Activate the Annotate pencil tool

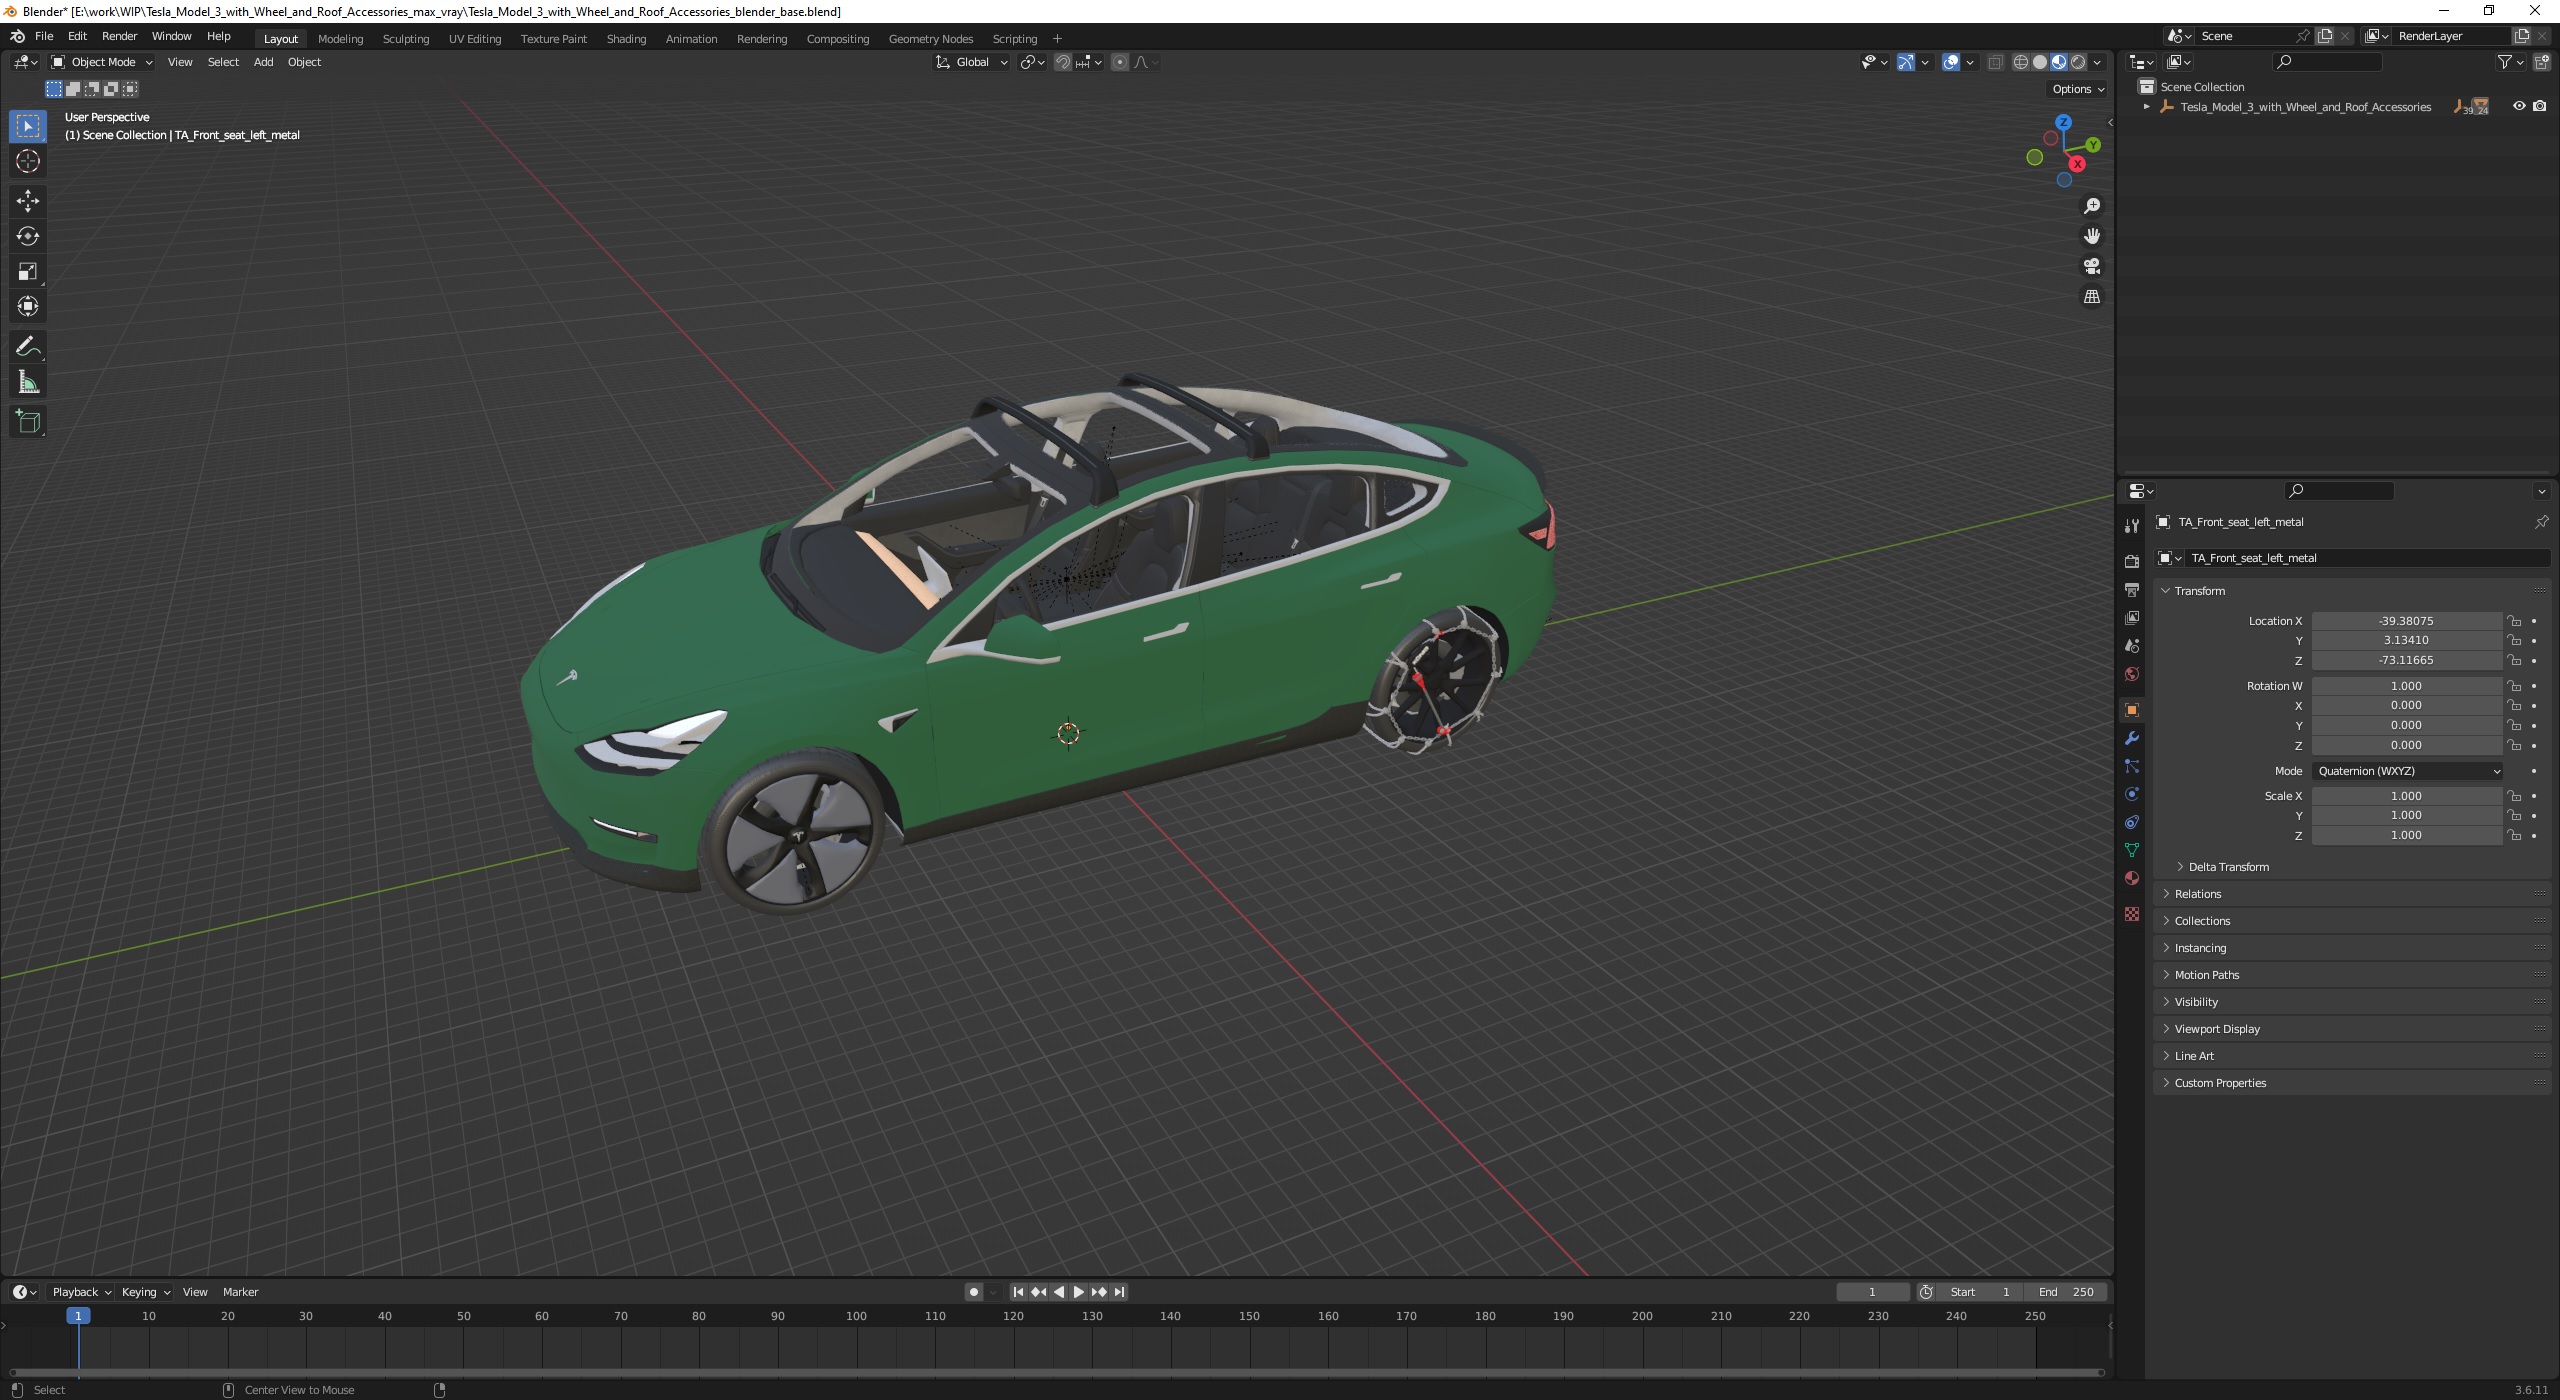pos(28,347)
